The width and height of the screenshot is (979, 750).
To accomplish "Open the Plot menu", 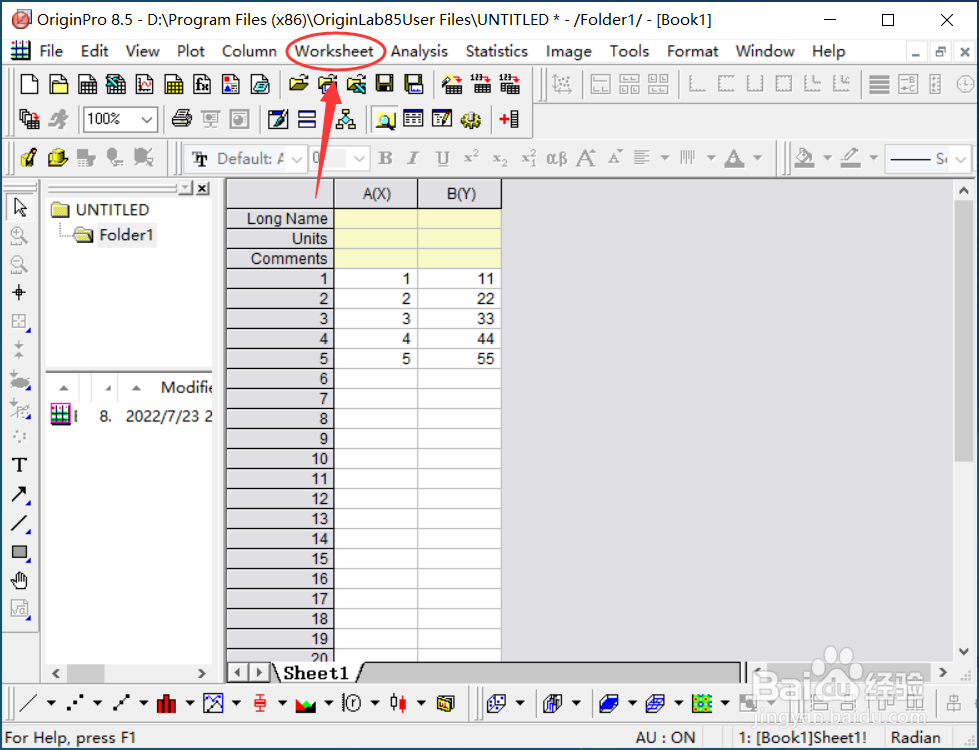I will [190, 51].
